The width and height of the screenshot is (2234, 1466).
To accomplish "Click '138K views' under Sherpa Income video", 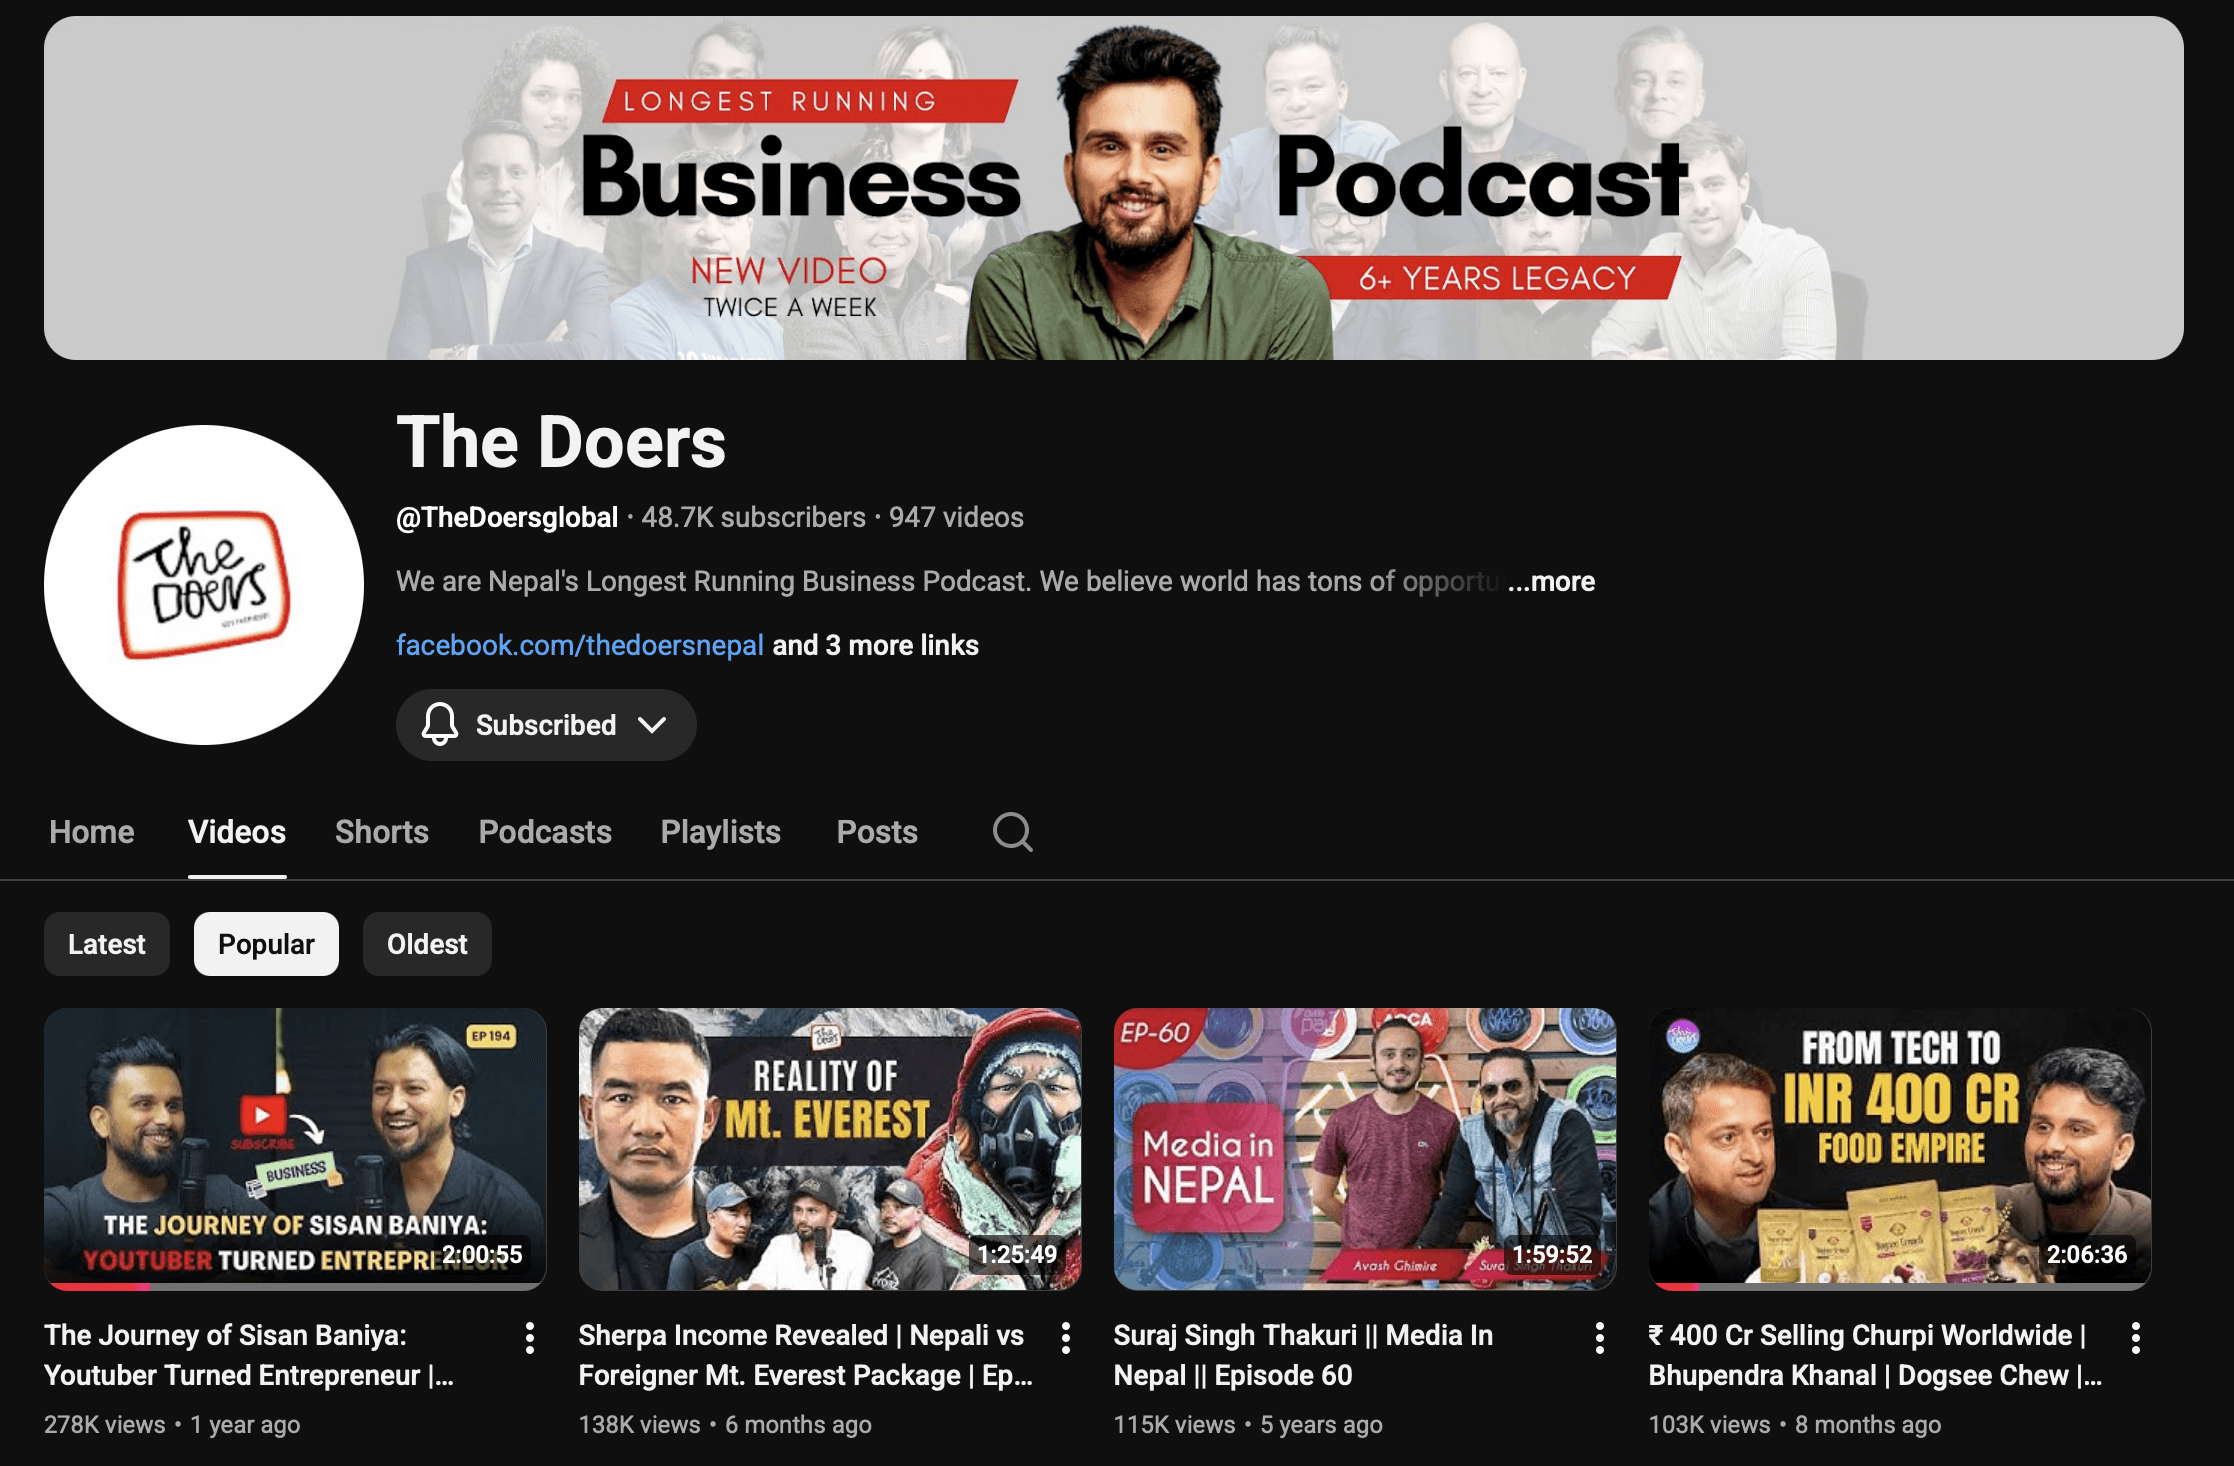I will (x=640, y=1425).
